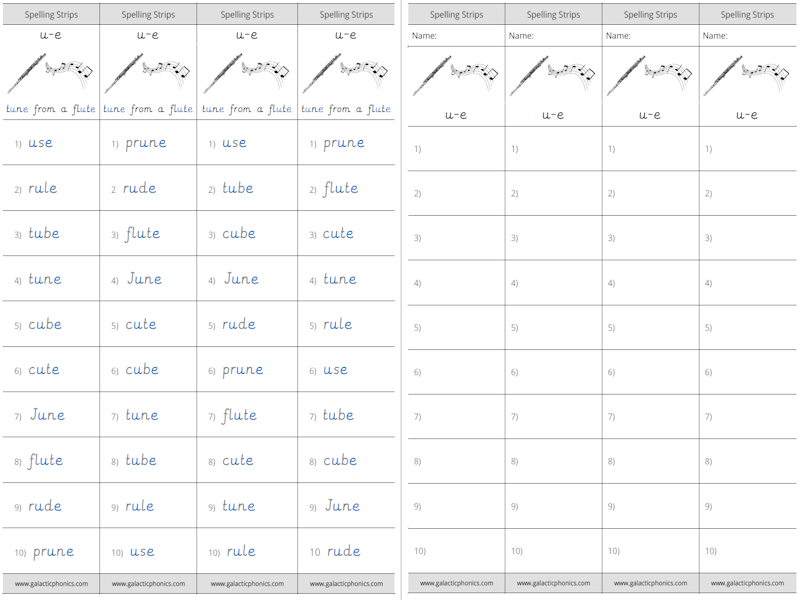
Task: Click the 'Spelling Strips' header above '1) use, 2) rule'
Action: point(50,15)
